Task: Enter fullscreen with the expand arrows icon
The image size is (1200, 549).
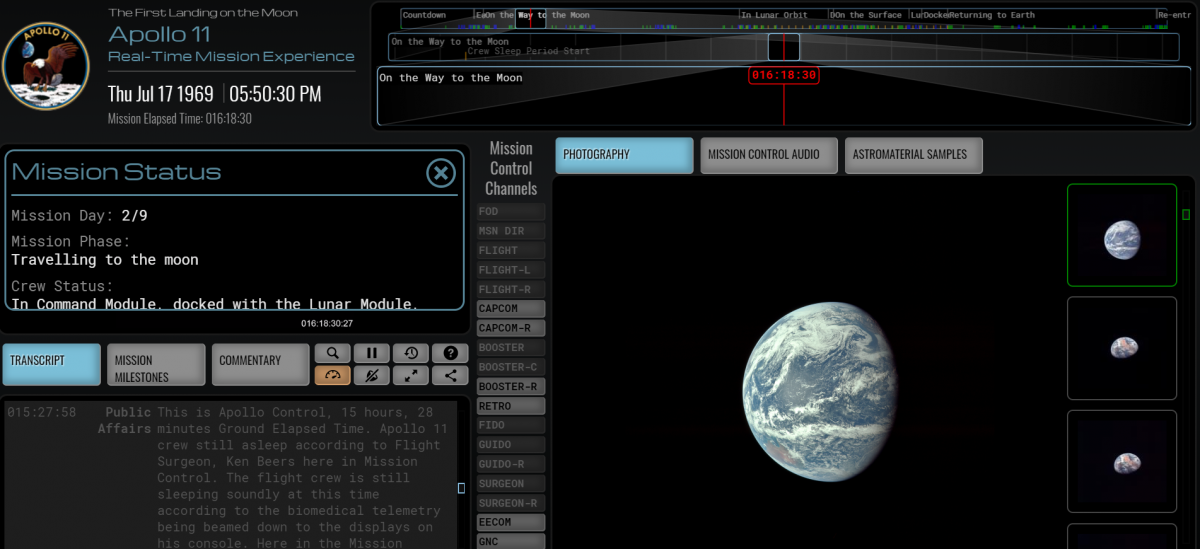Action: point(411,376)
